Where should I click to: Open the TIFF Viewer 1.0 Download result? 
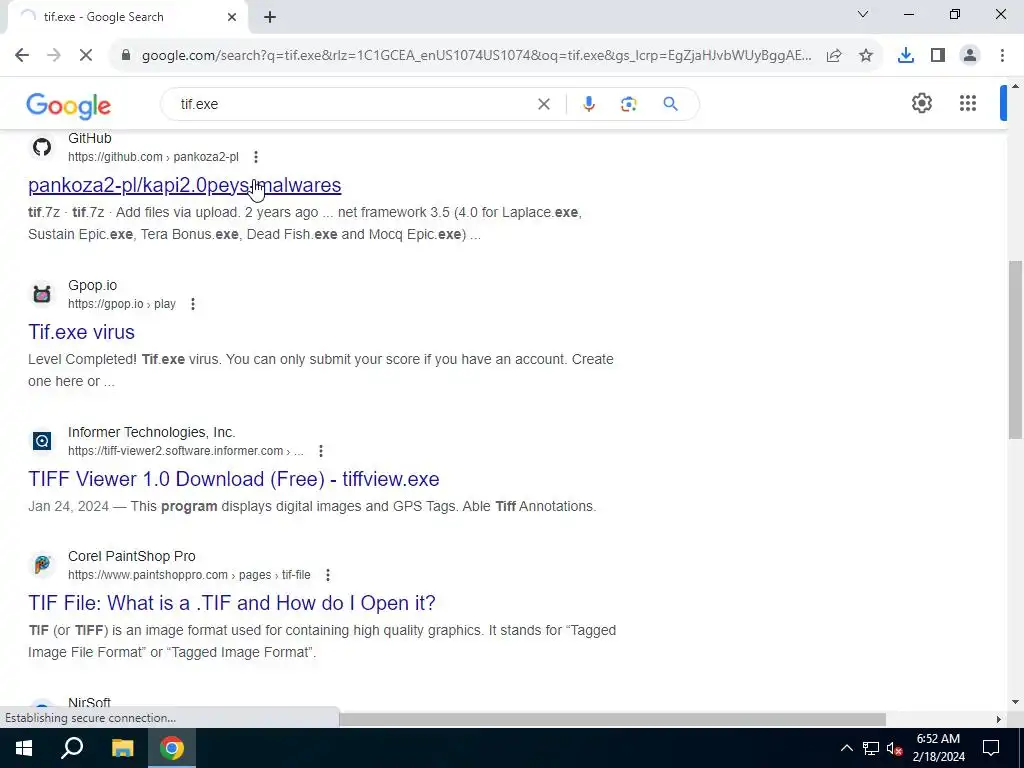tap(234, 479)
